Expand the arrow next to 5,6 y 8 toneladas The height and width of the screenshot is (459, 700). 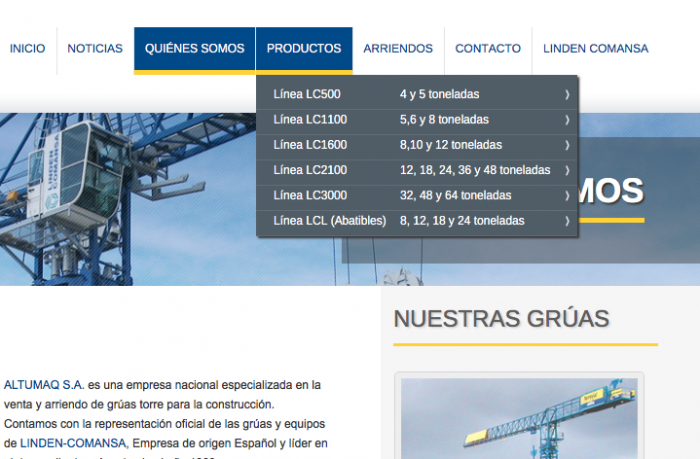567,120
